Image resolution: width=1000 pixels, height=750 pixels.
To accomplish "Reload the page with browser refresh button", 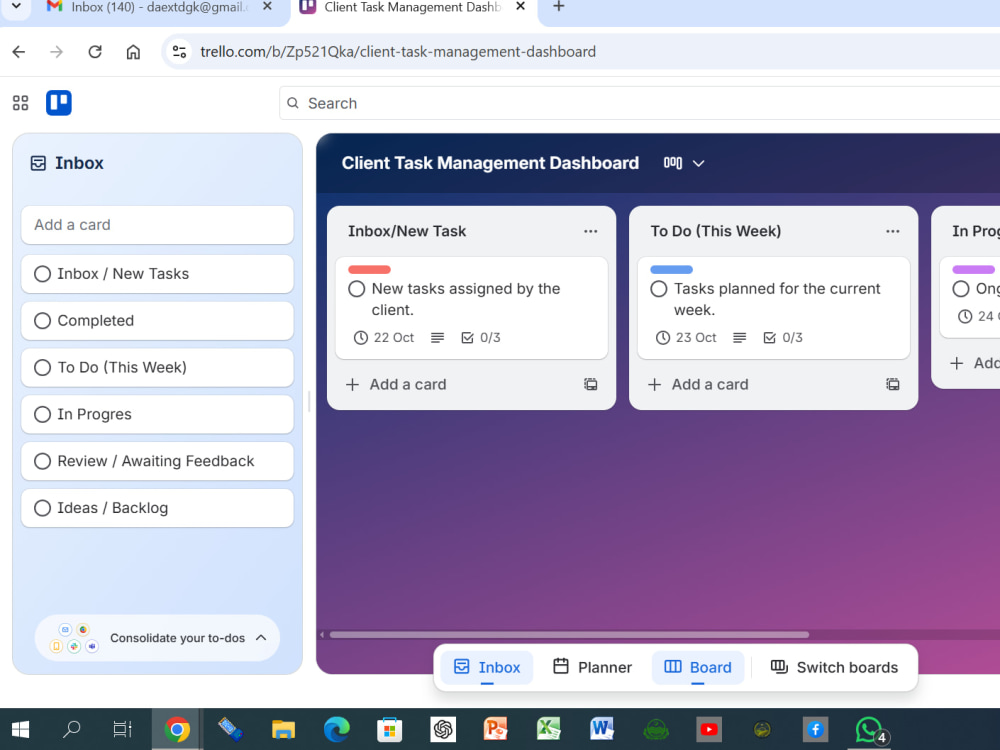I will pos(95,52).
